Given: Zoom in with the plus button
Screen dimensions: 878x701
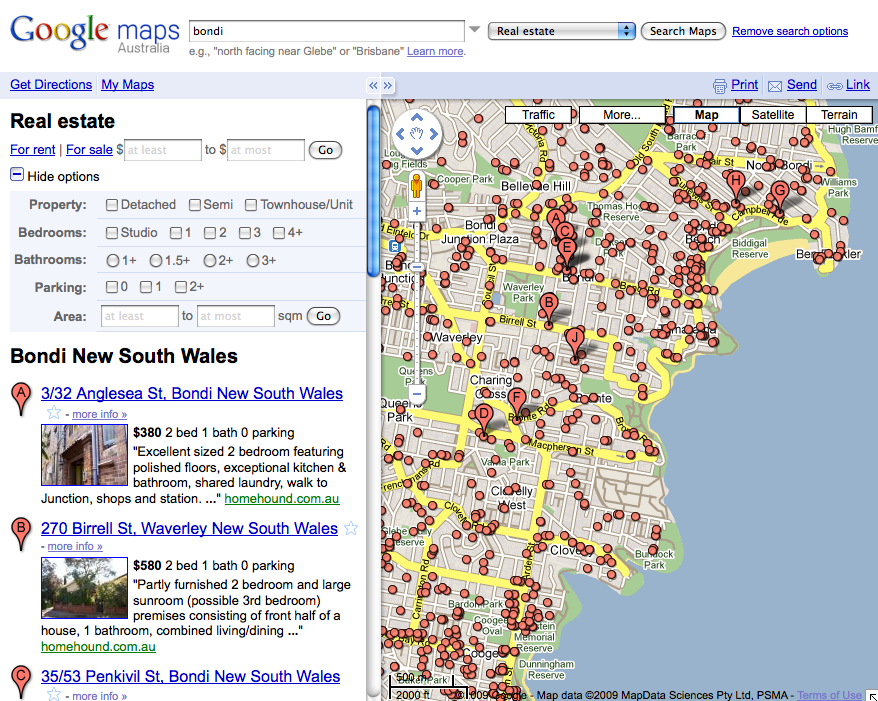Looking at the screenshot, I should point(416,211).
